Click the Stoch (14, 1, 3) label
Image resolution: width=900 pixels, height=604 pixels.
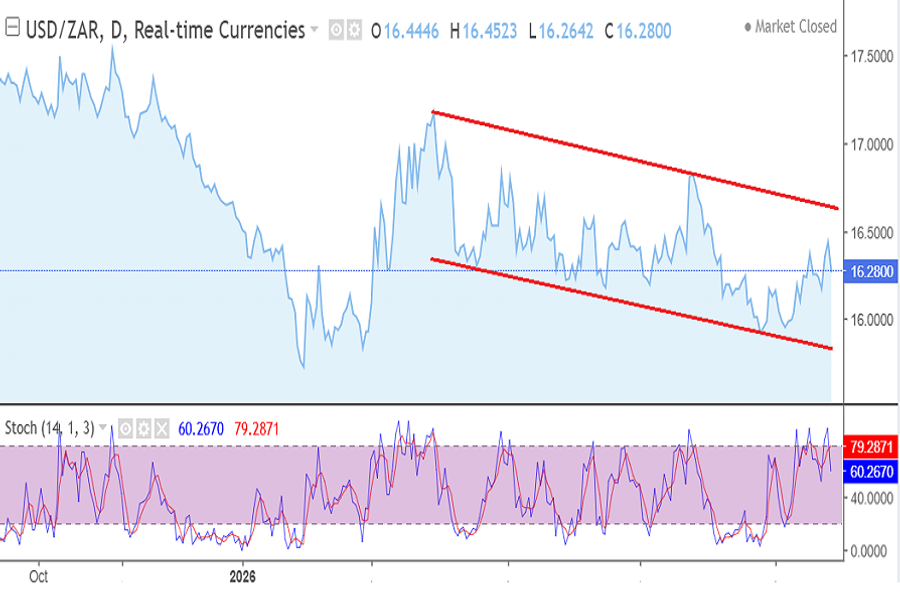49,428
